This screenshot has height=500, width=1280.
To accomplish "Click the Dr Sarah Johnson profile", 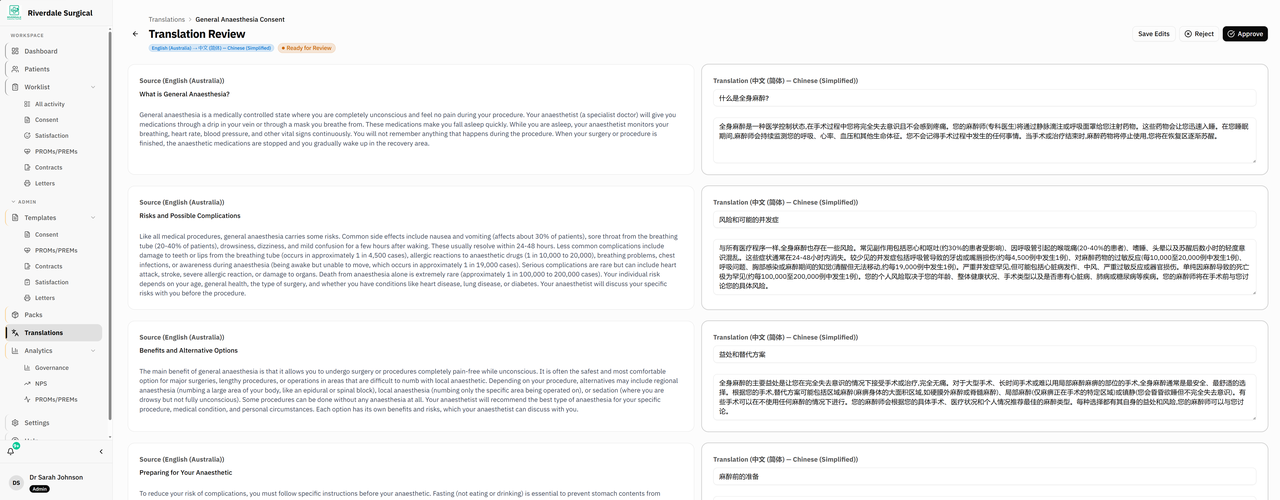I will (54, 483).
